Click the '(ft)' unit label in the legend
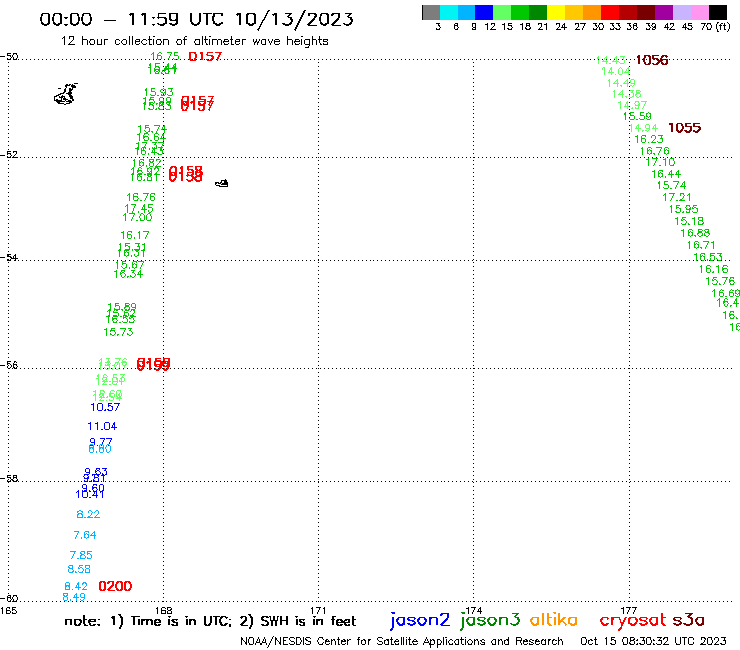The image size is (740, 650). 723,26
